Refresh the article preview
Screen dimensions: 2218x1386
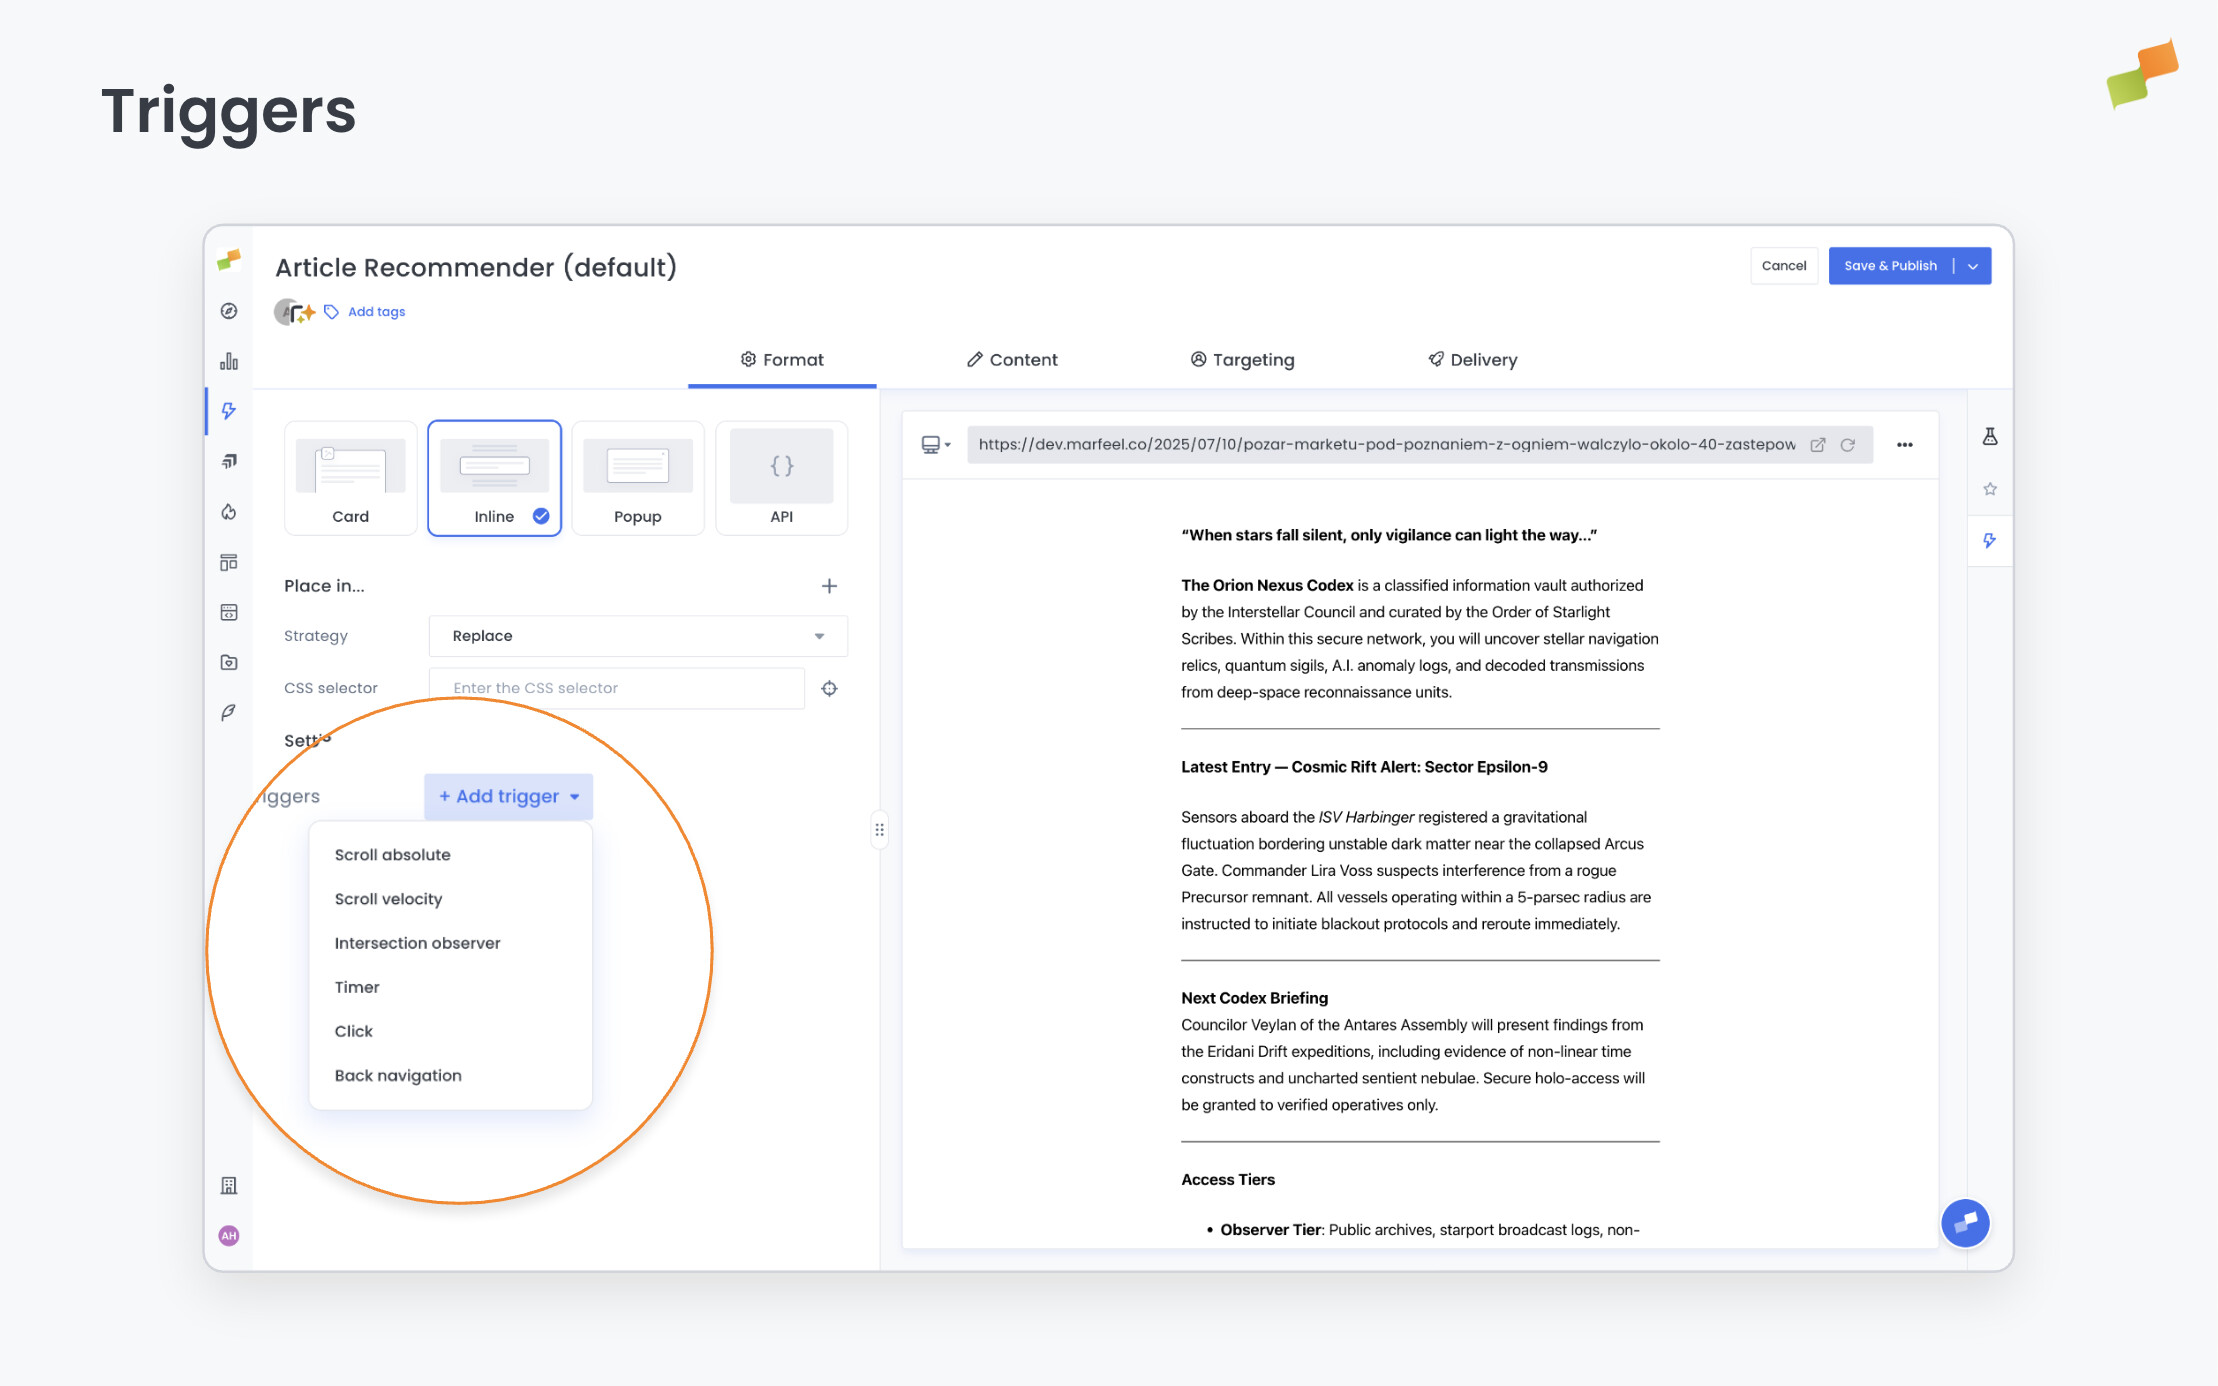pos(1848,445)
